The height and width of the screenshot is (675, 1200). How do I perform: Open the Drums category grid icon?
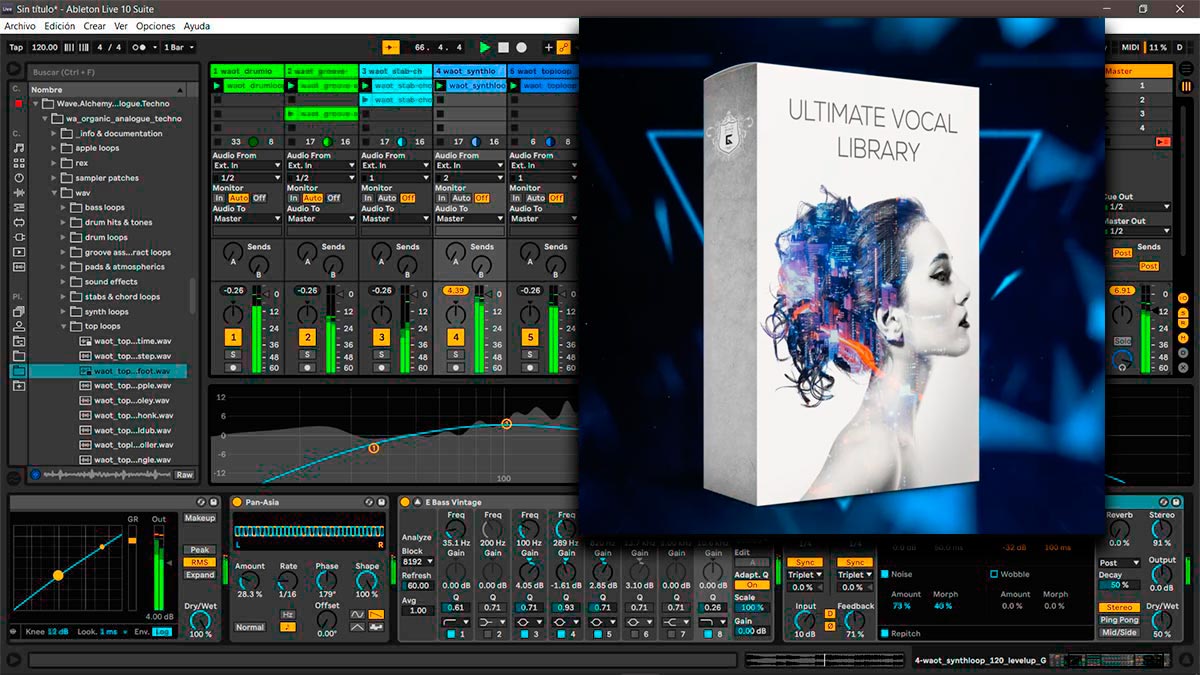pyautogui.click(x=19, y=162)
